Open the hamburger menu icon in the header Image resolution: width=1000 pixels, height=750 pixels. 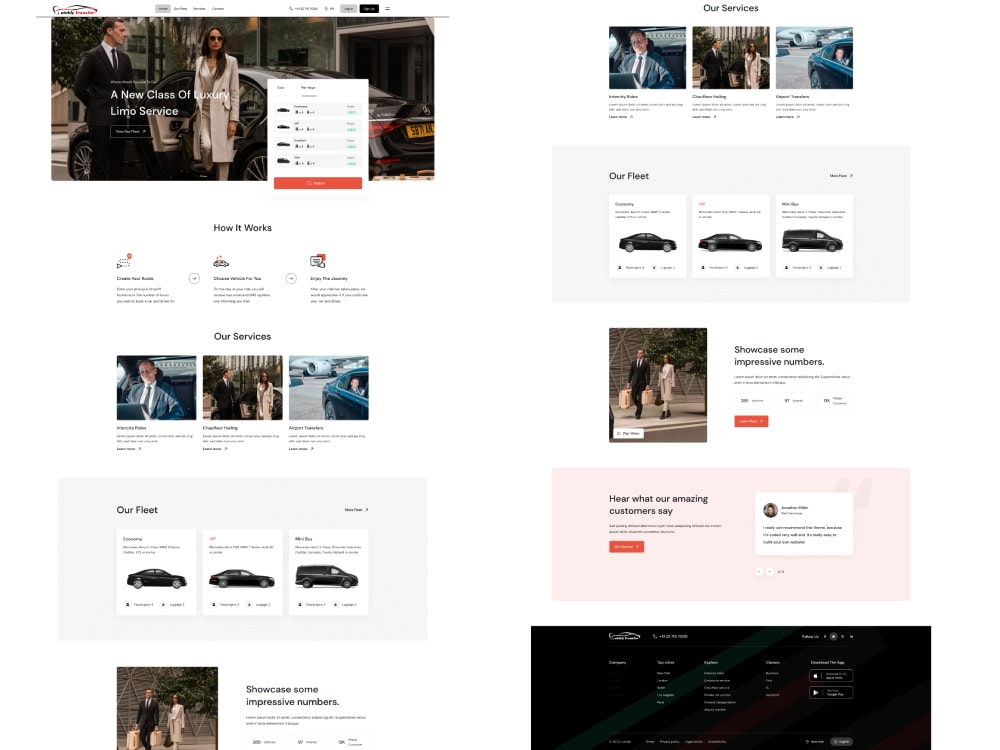pos(387,9)
